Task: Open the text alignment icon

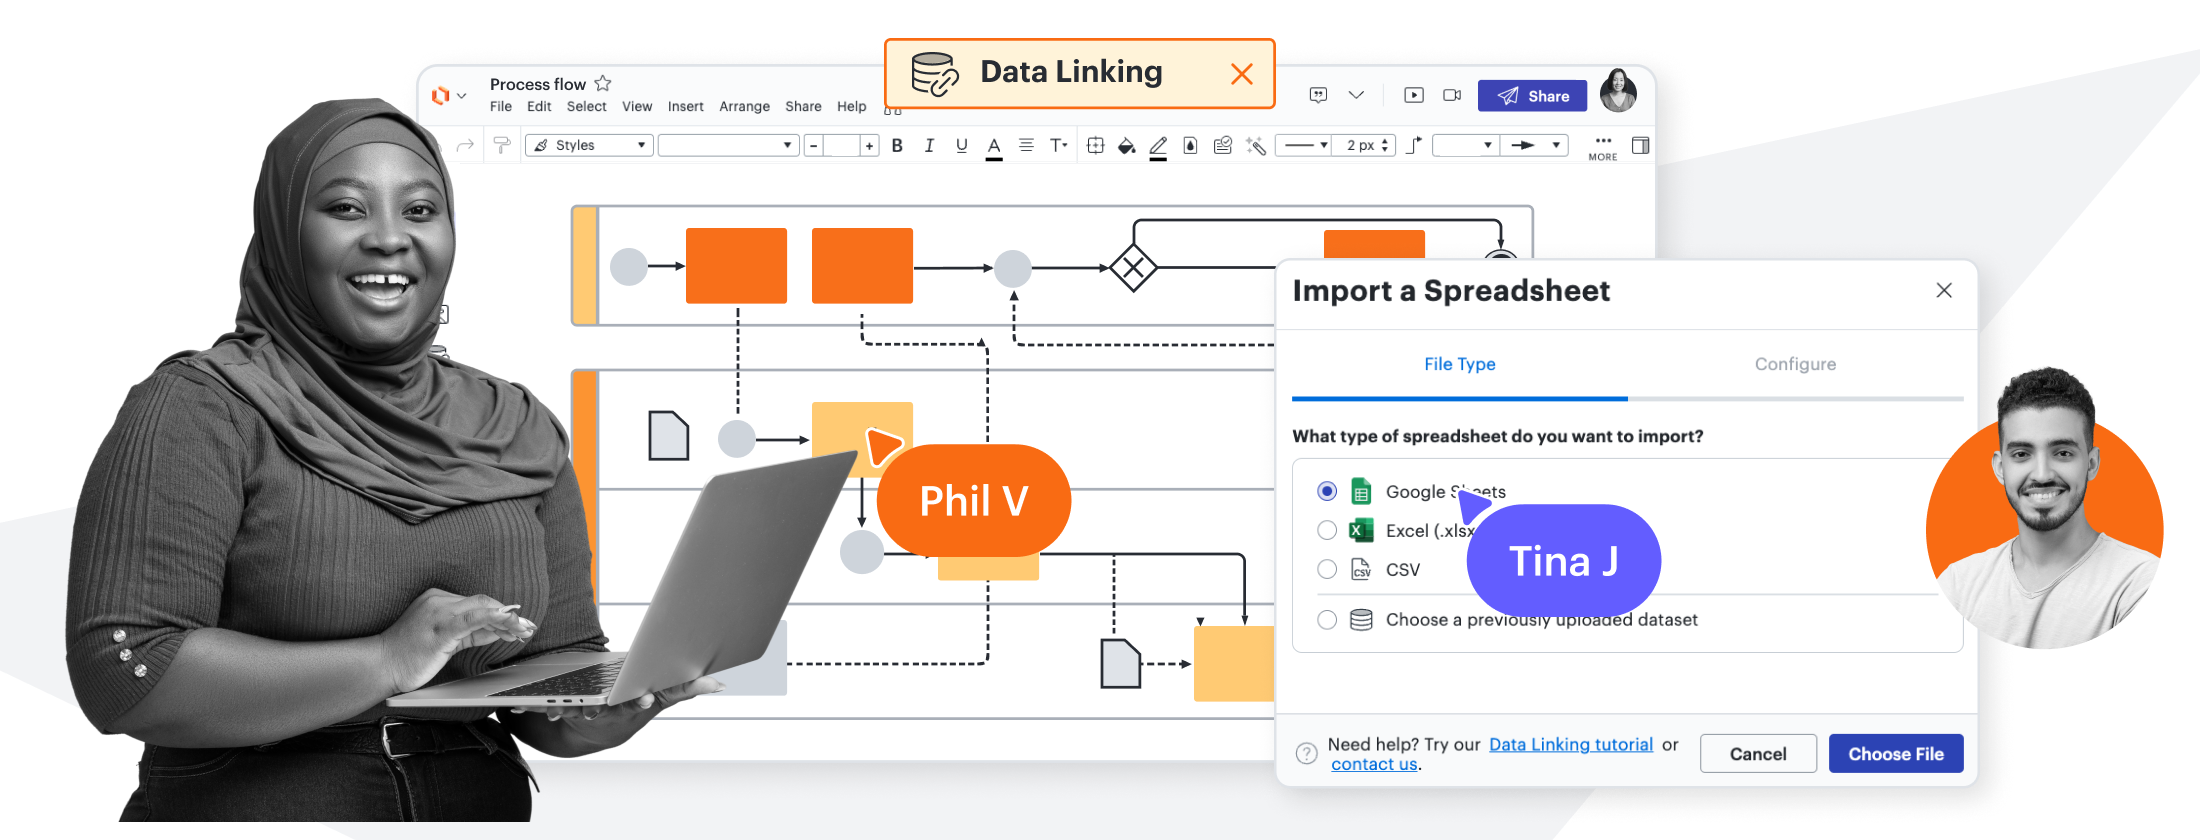Action: click(1026, 146)
